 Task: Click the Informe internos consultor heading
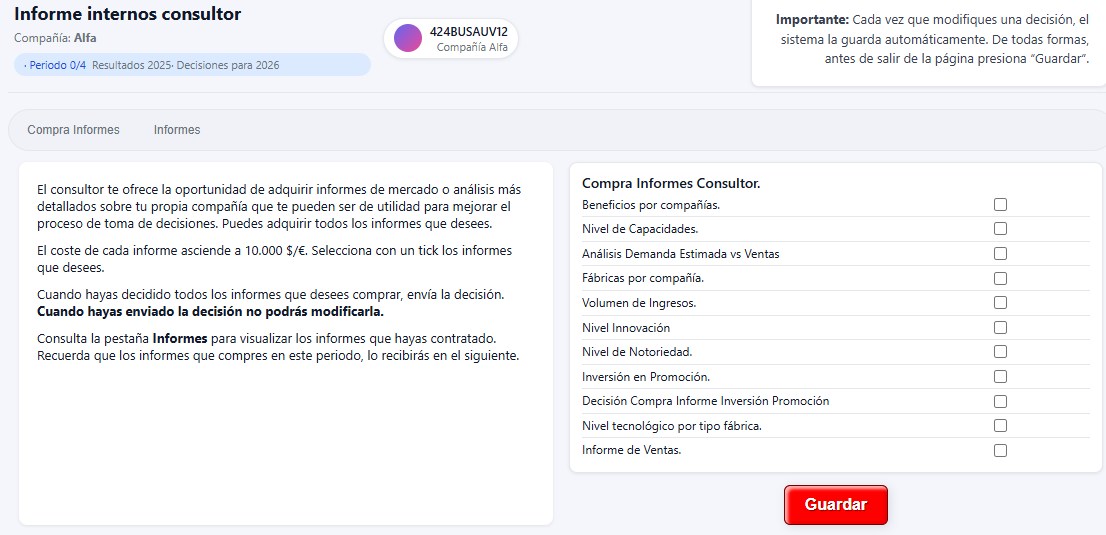128,13
